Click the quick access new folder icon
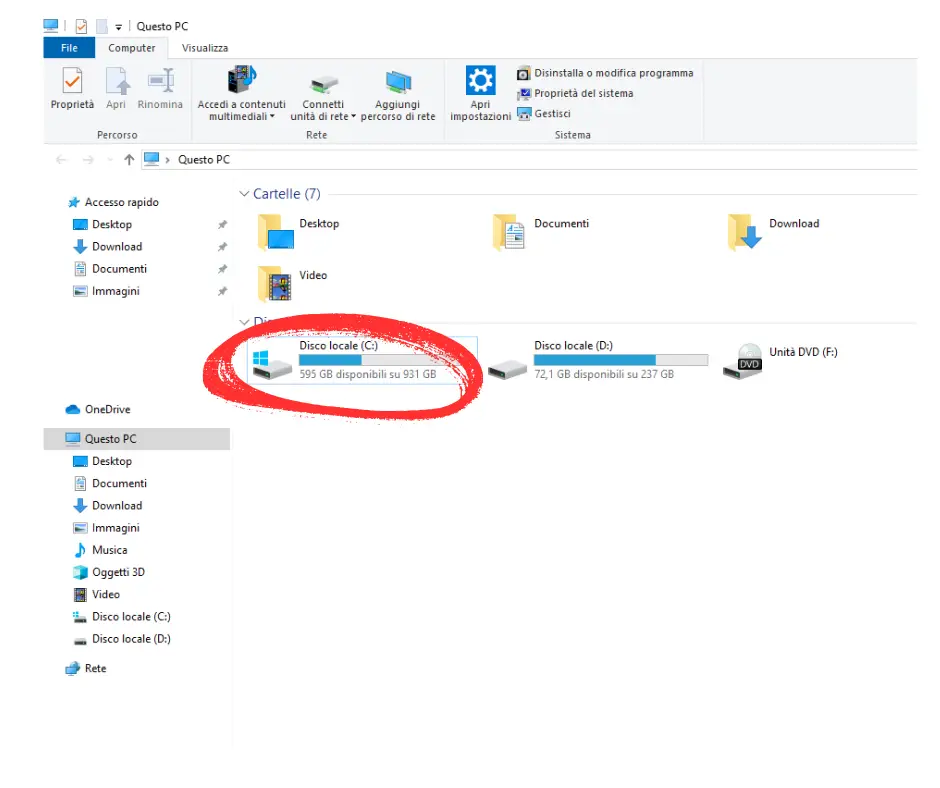The image size is (940, 788). click(x=103, y=26)
